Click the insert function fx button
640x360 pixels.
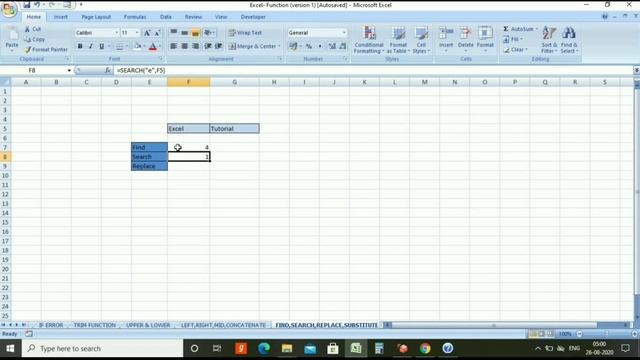(x=107, y=71)
